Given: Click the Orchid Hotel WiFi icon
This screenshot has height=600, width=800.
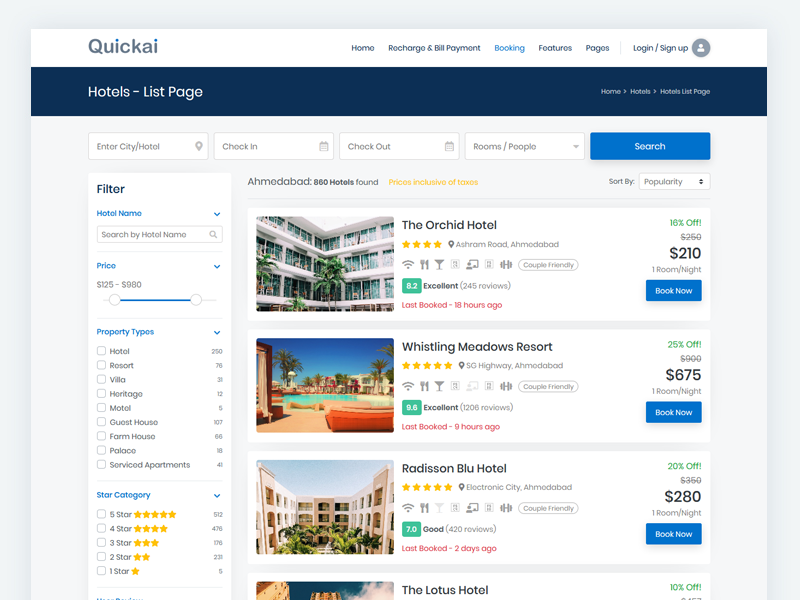Looking at the screenshot, I should pyautogui.click(x=408, y=264).
